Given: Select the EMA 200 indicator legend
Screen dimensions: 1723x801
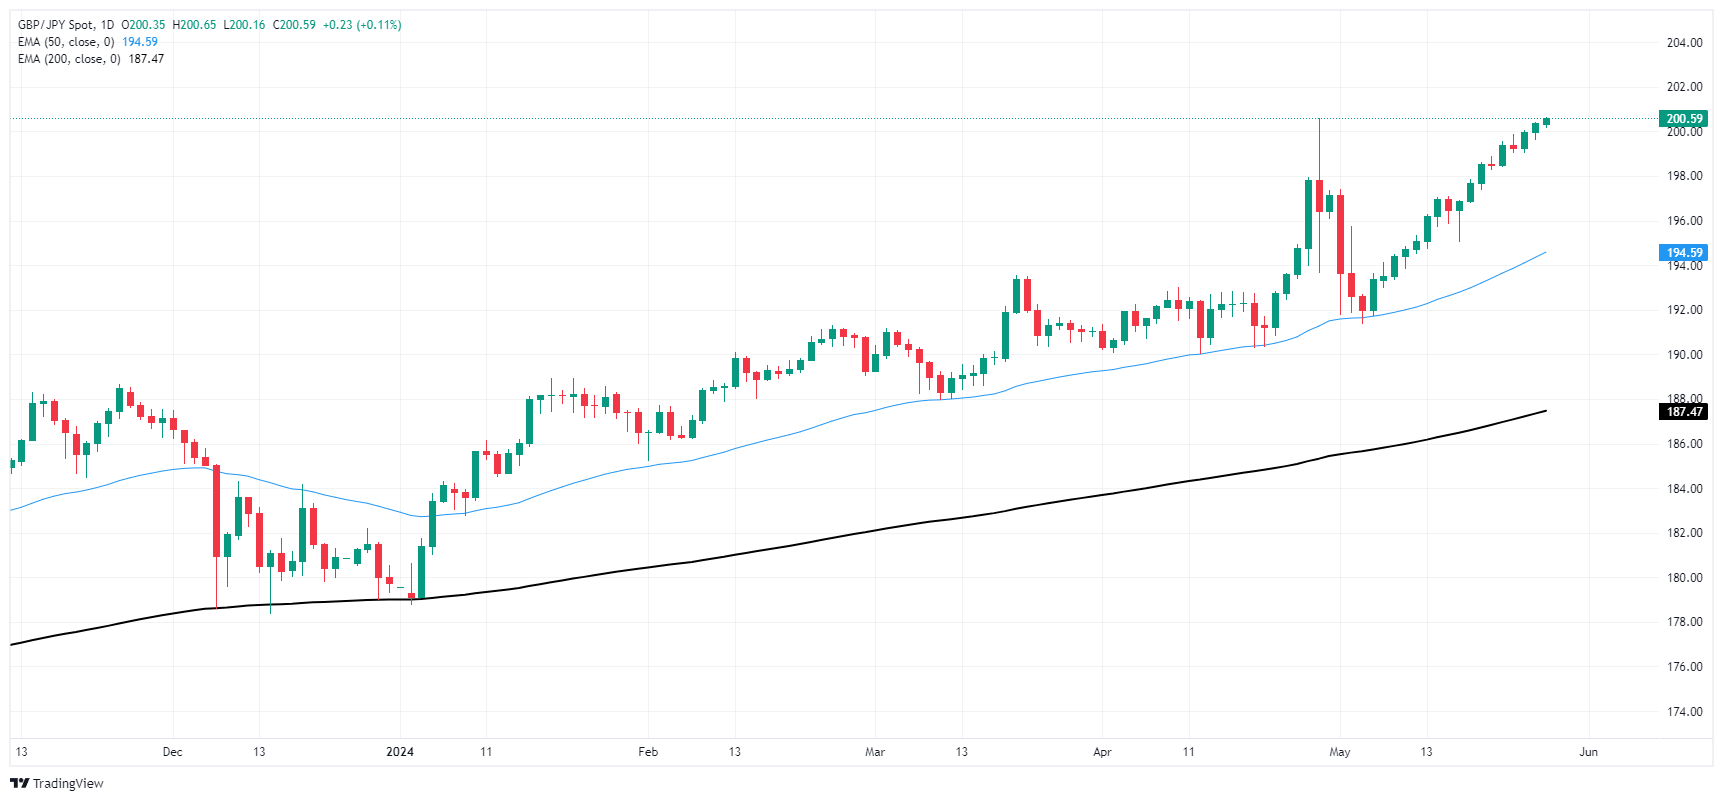Looking at the screenshot, I should (x=69, y=59).
